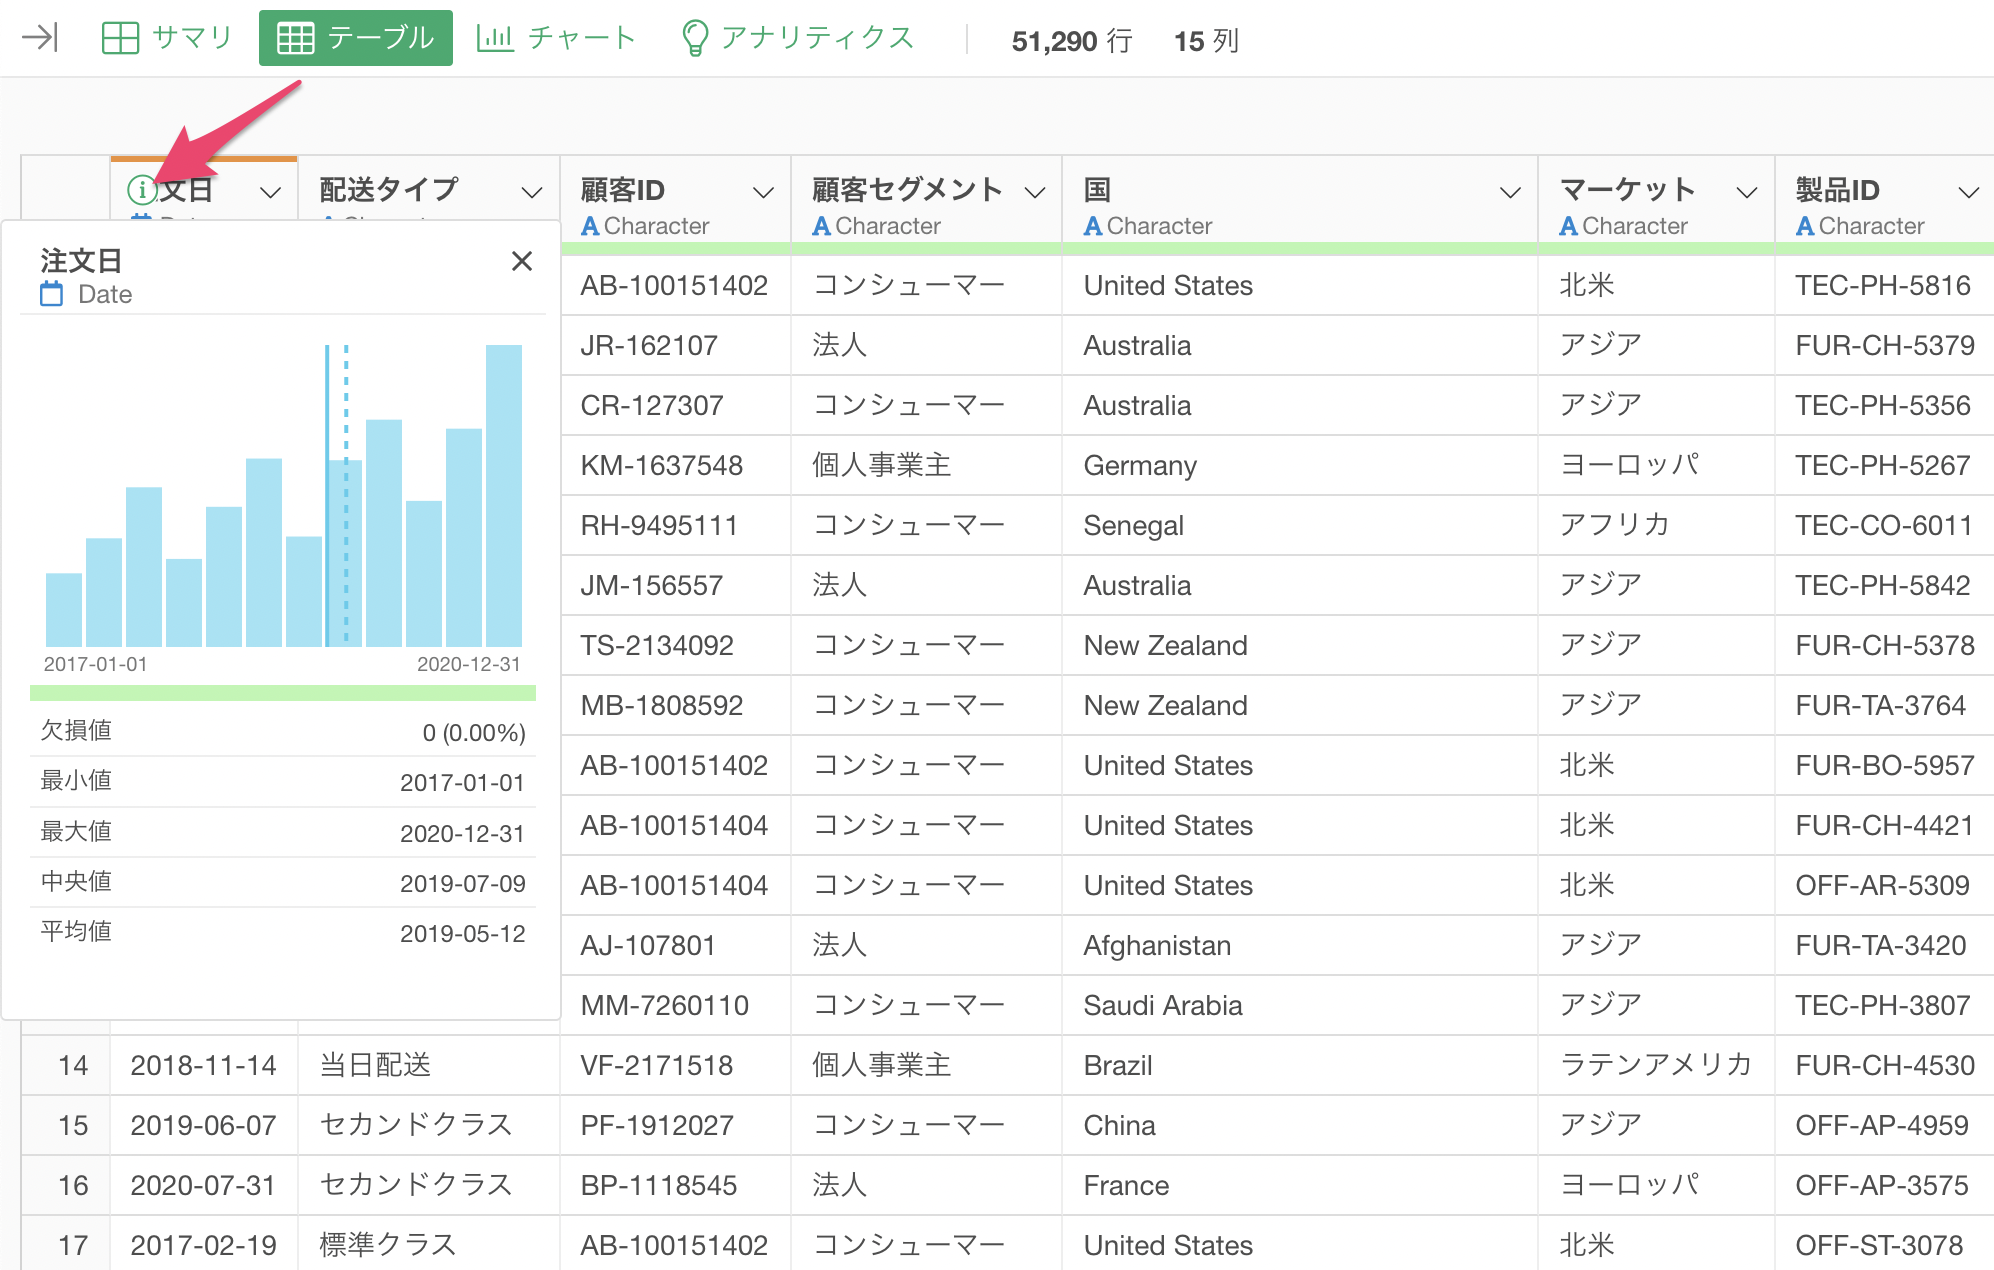Viewport: 1994px width, 1270px height.
Task: Open the マーケット column dropdown menu
Action: [1747, 192]
